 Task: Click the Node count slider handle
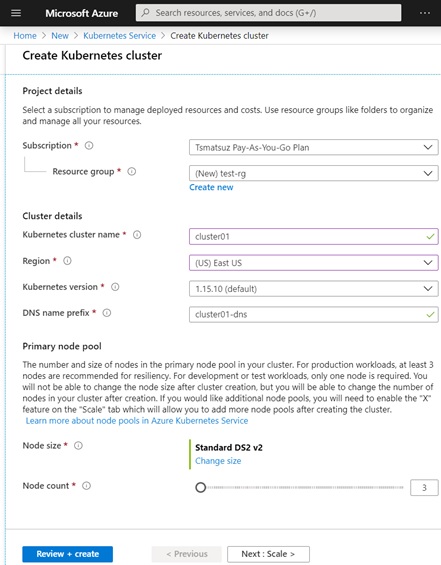coord(201,488)
